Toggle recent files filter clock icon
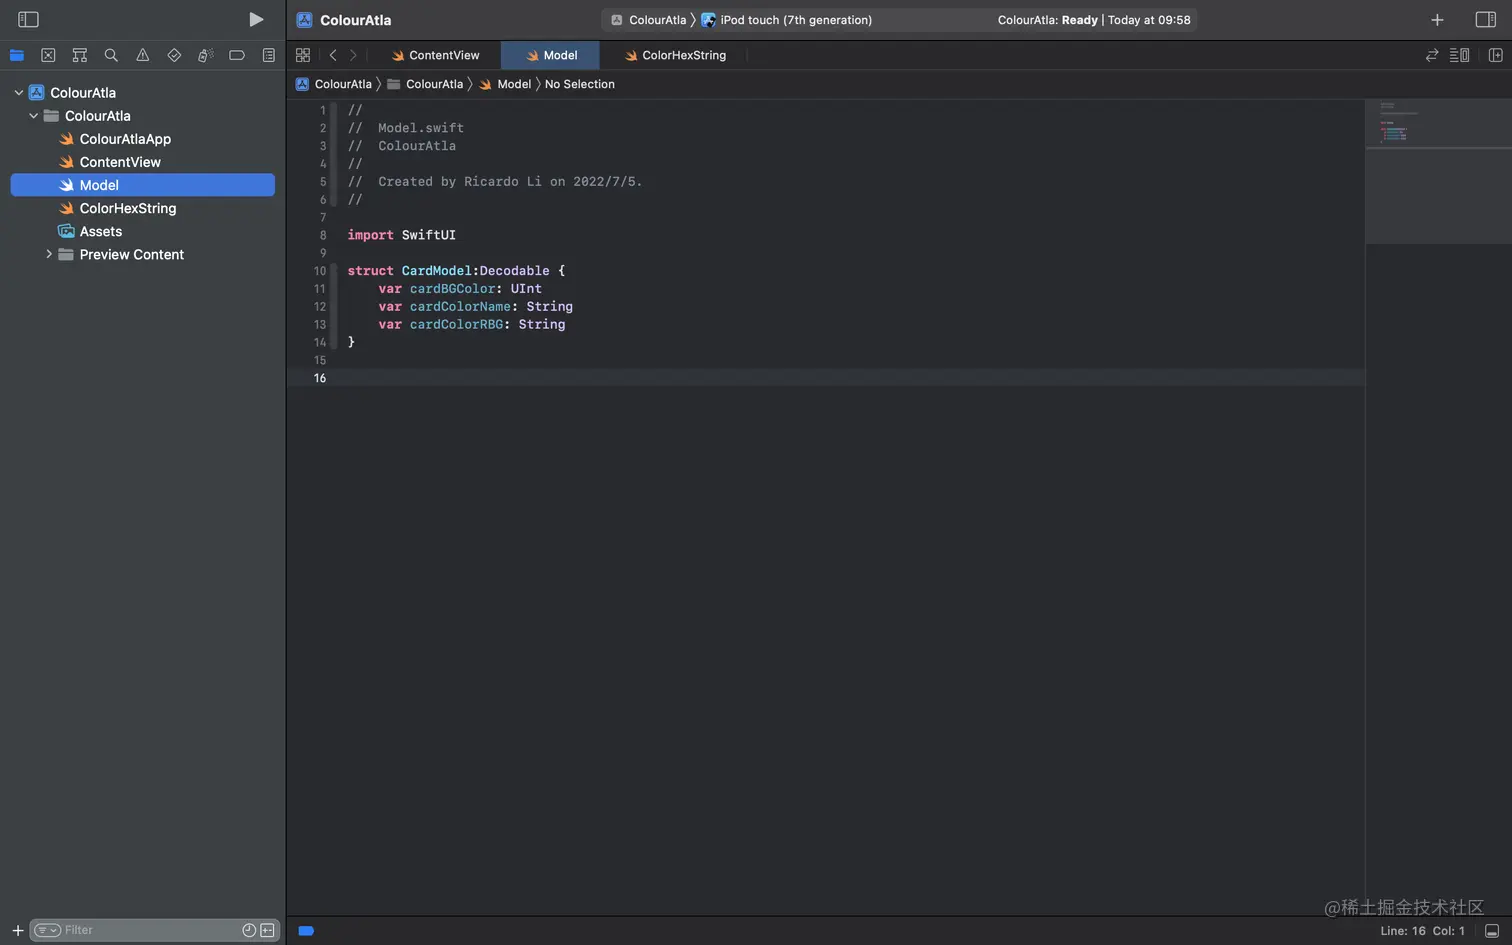This screenshot has height=945, width=1512. (249, 930)
